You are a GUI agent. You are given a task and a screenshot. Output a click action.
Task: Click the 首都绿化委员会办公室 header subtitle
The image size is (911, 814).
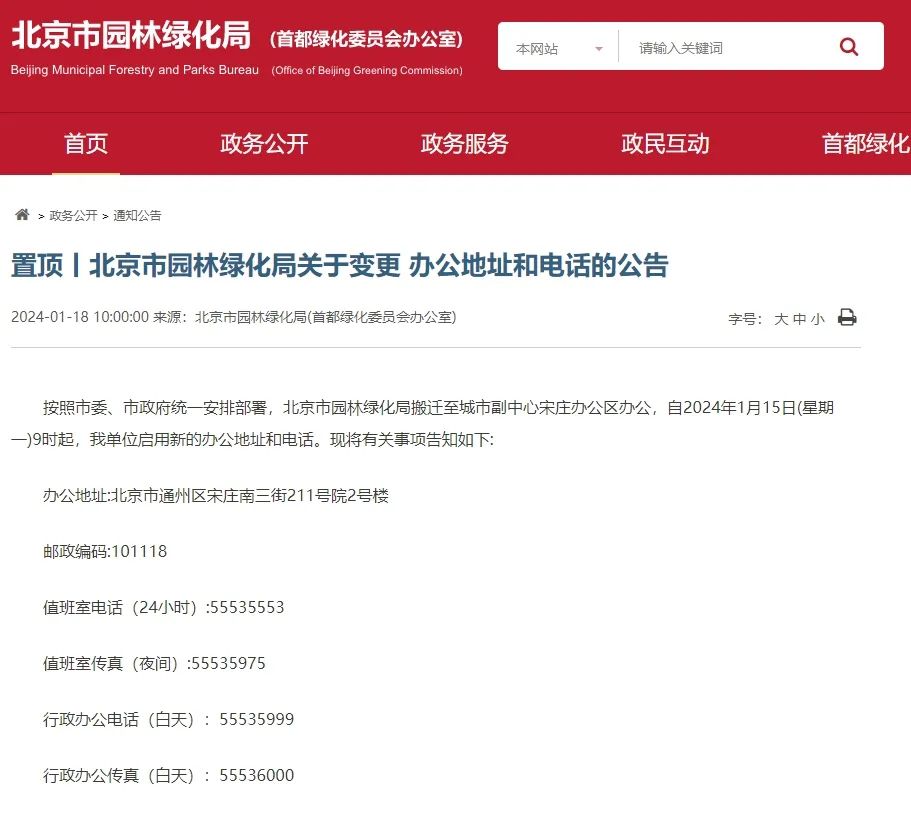(366, 39)
